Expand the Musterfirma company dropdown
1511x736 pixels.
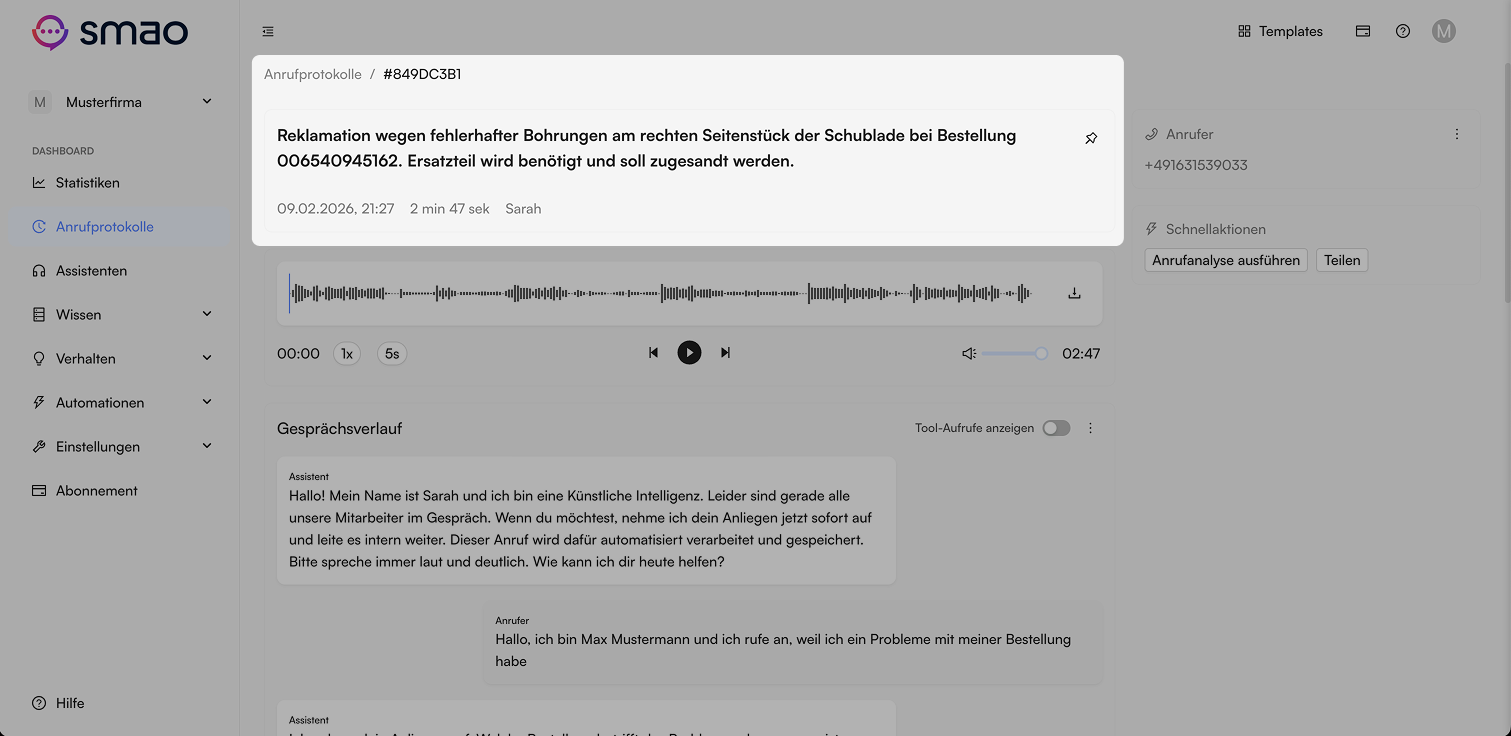(x=122, y=102)
